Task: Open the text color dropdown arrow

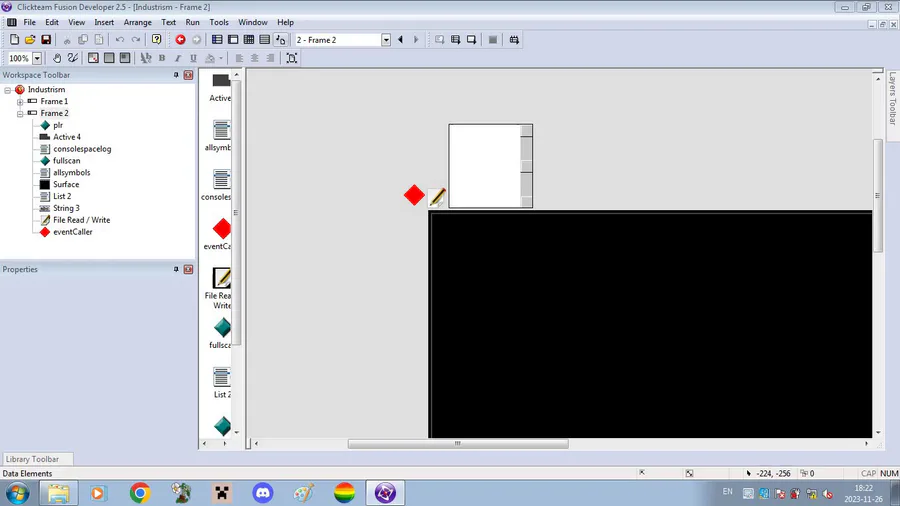Action: point(221,58)
